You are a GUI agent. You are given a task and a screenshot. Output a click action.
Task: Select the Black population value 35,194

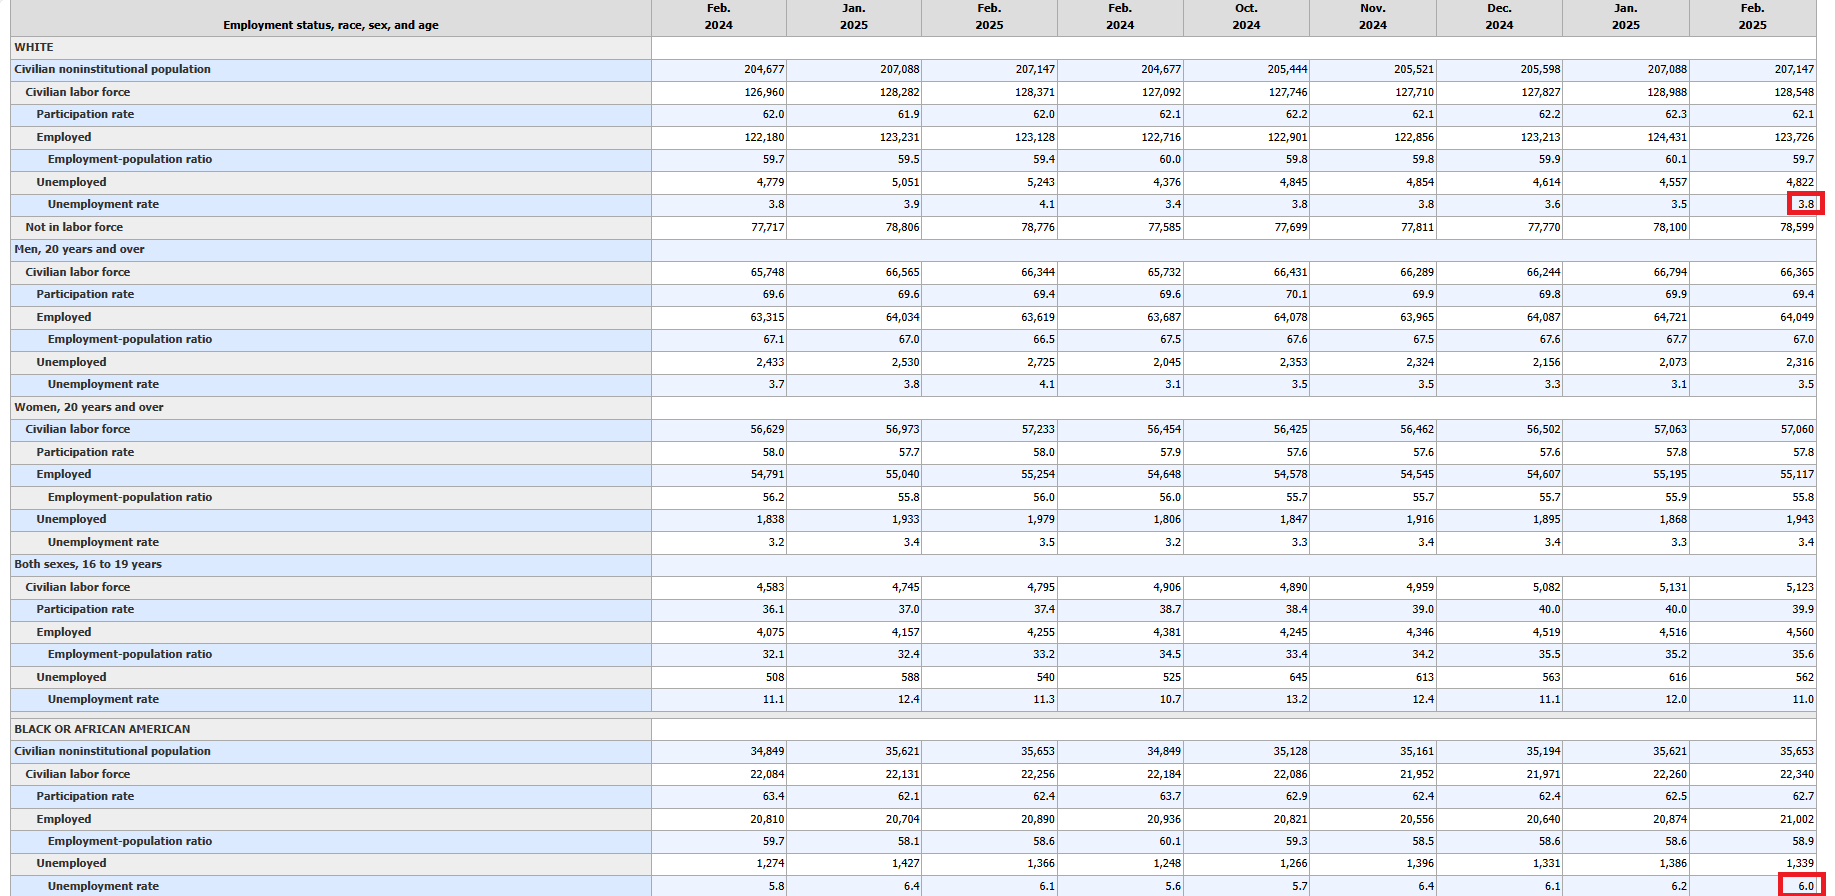1544,751
